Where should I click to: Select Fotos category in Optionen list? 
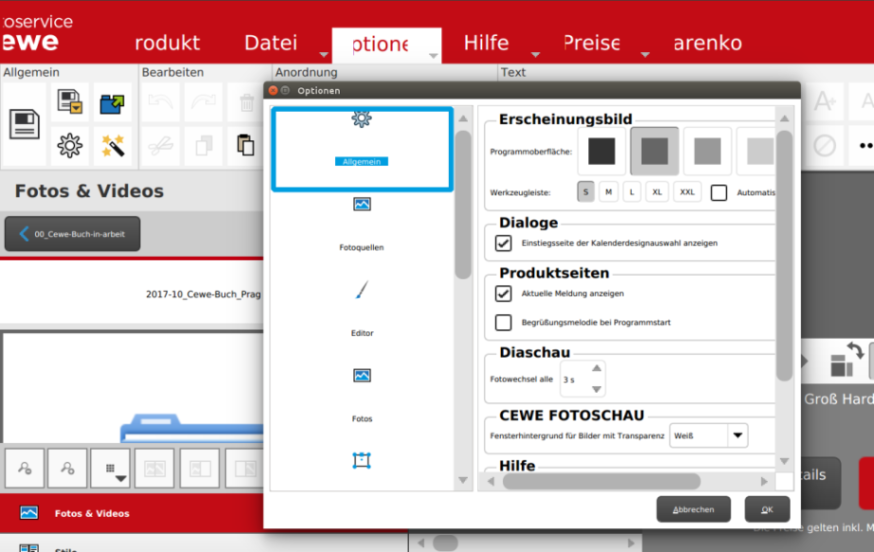[362, 394]
